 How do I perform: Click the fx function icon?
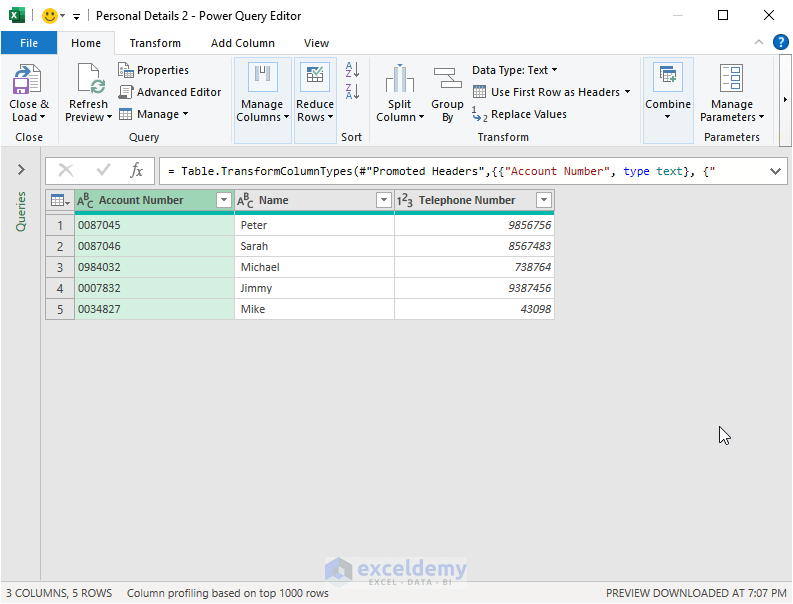137,170
